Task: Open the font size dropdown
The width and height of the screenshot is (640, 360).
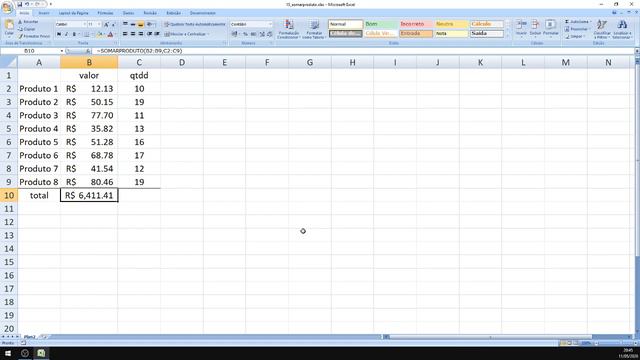Action: point(99,24)
